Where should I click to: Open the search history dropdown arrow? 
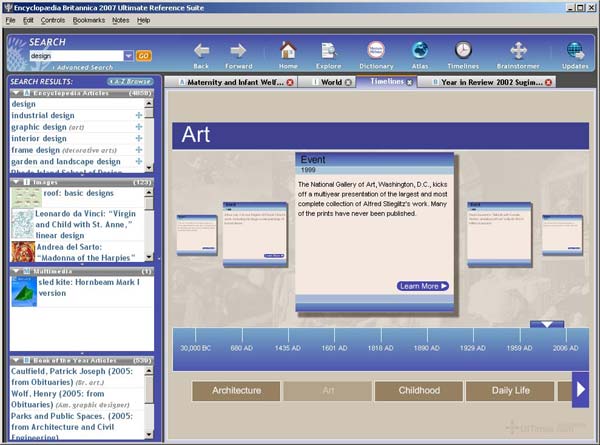(x=129, y=56)
